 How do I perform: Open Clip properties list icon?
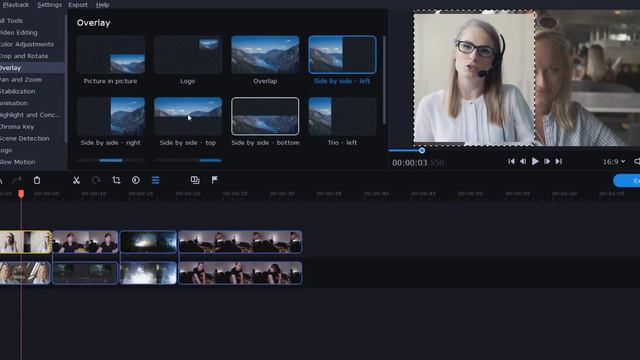click(156, 180)
